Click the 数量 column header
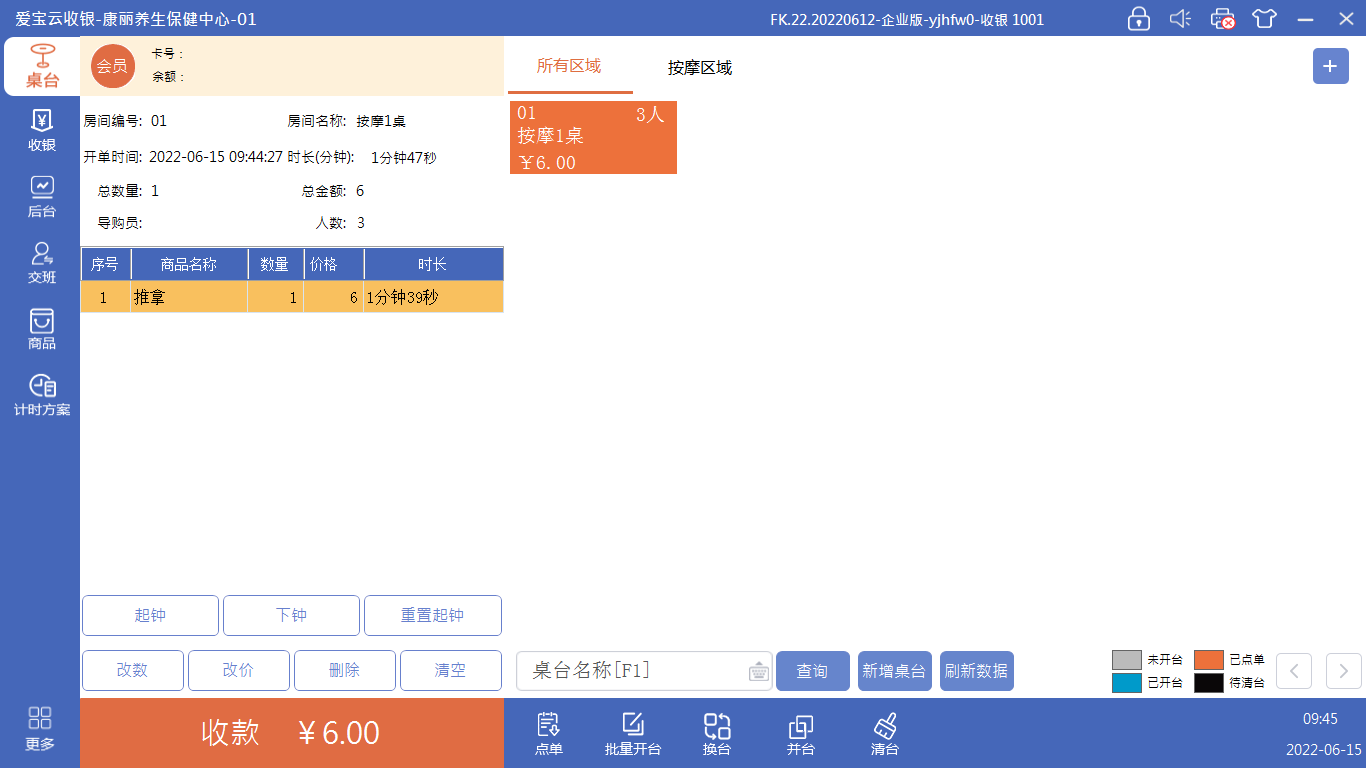 [275, 265]
